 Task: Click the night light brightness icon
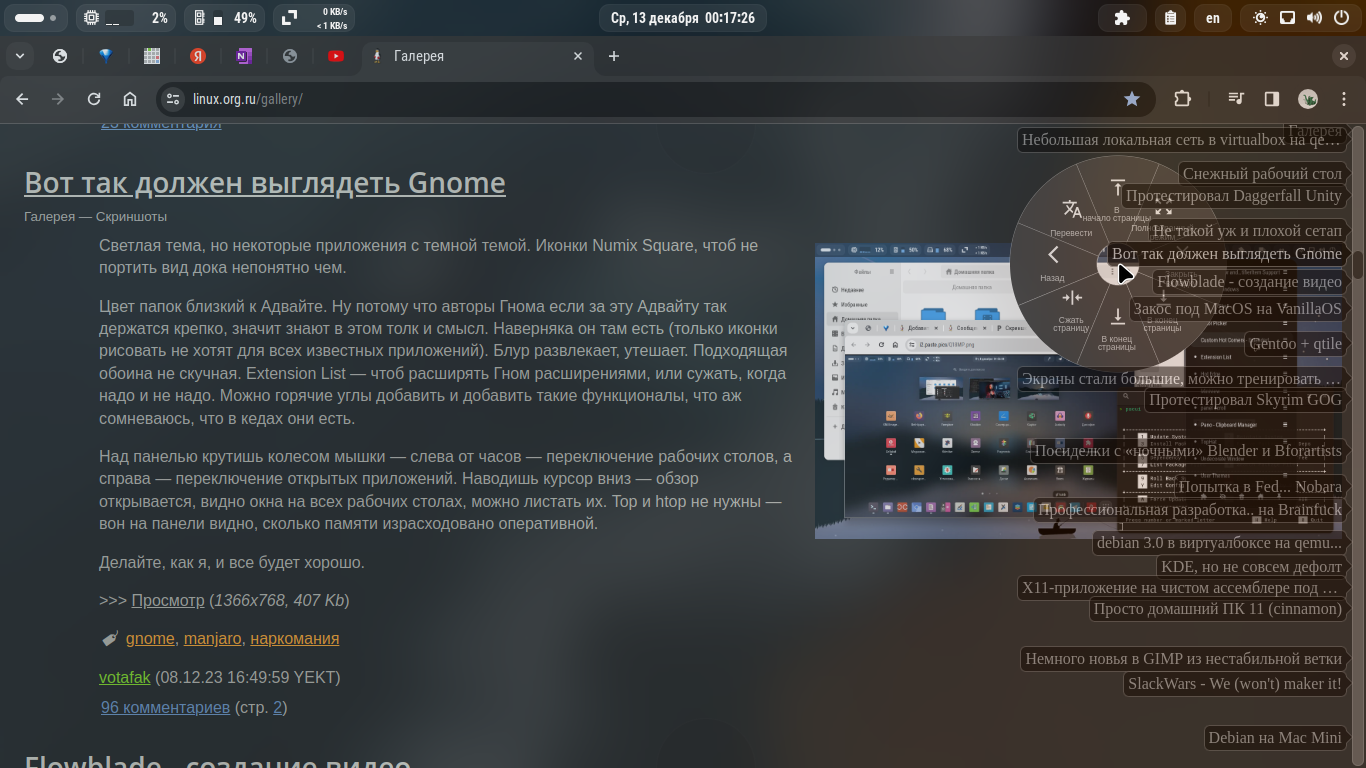(1261, 18)
